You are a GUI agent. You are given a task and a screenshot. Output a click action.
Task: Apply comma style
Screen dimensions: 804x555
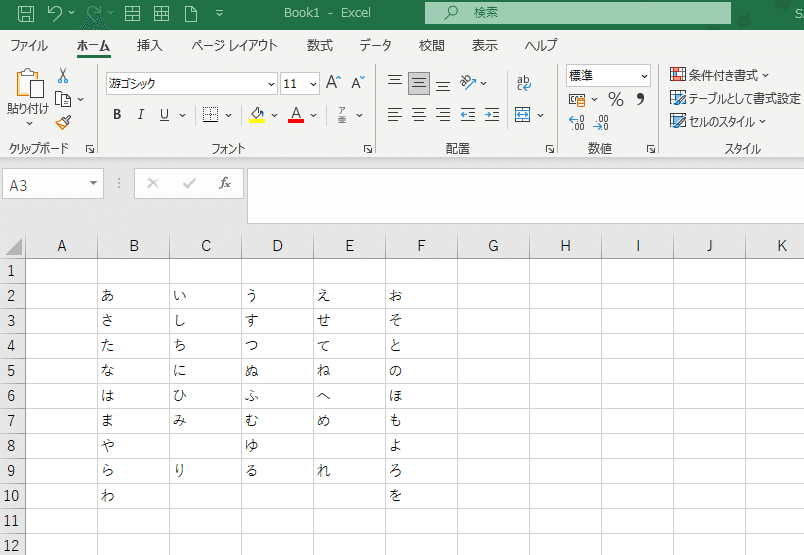click(x=640, y=98)
